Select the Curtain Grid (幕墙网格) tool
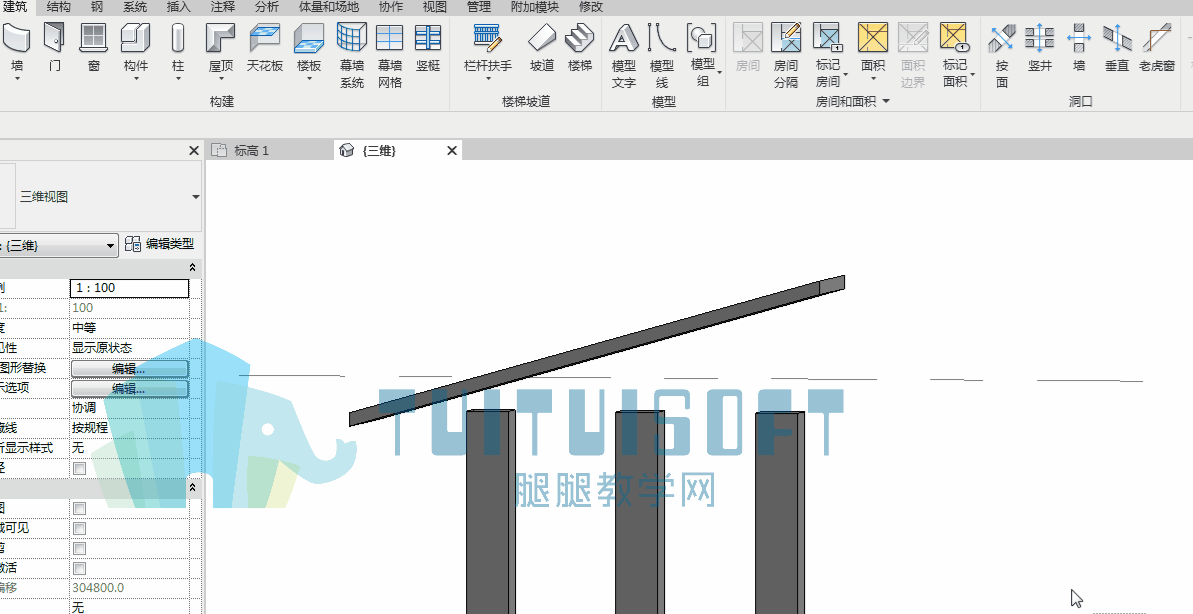1193x614 pixels. tap(390, 55)
